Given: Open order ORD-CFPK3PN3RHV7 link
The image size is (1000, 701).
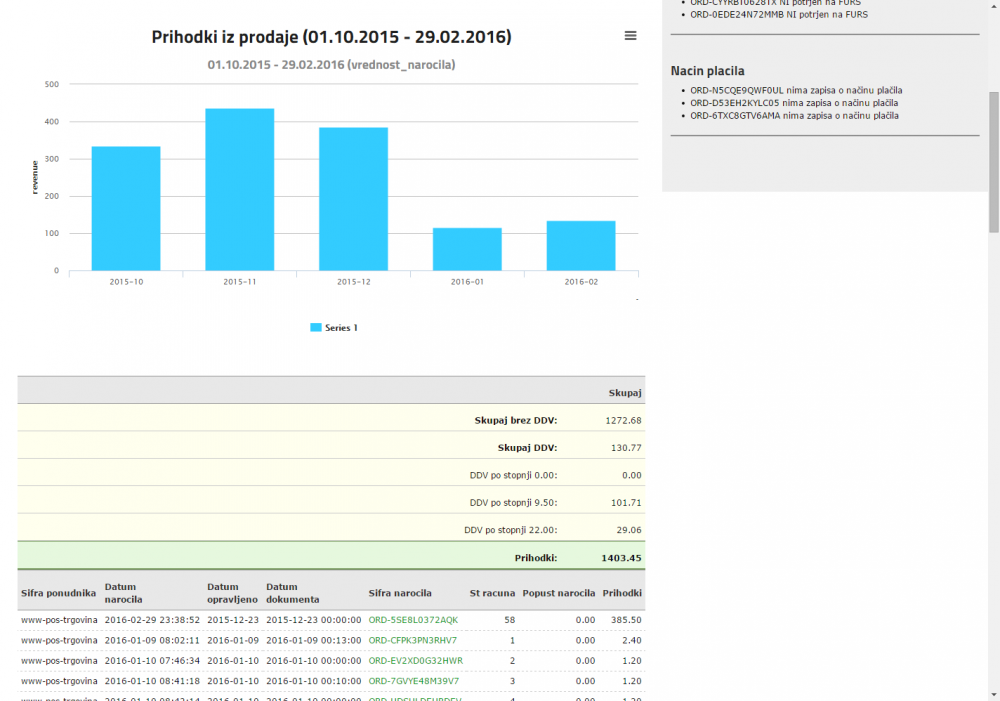Looking at the screenshot, I should point(412,640).
